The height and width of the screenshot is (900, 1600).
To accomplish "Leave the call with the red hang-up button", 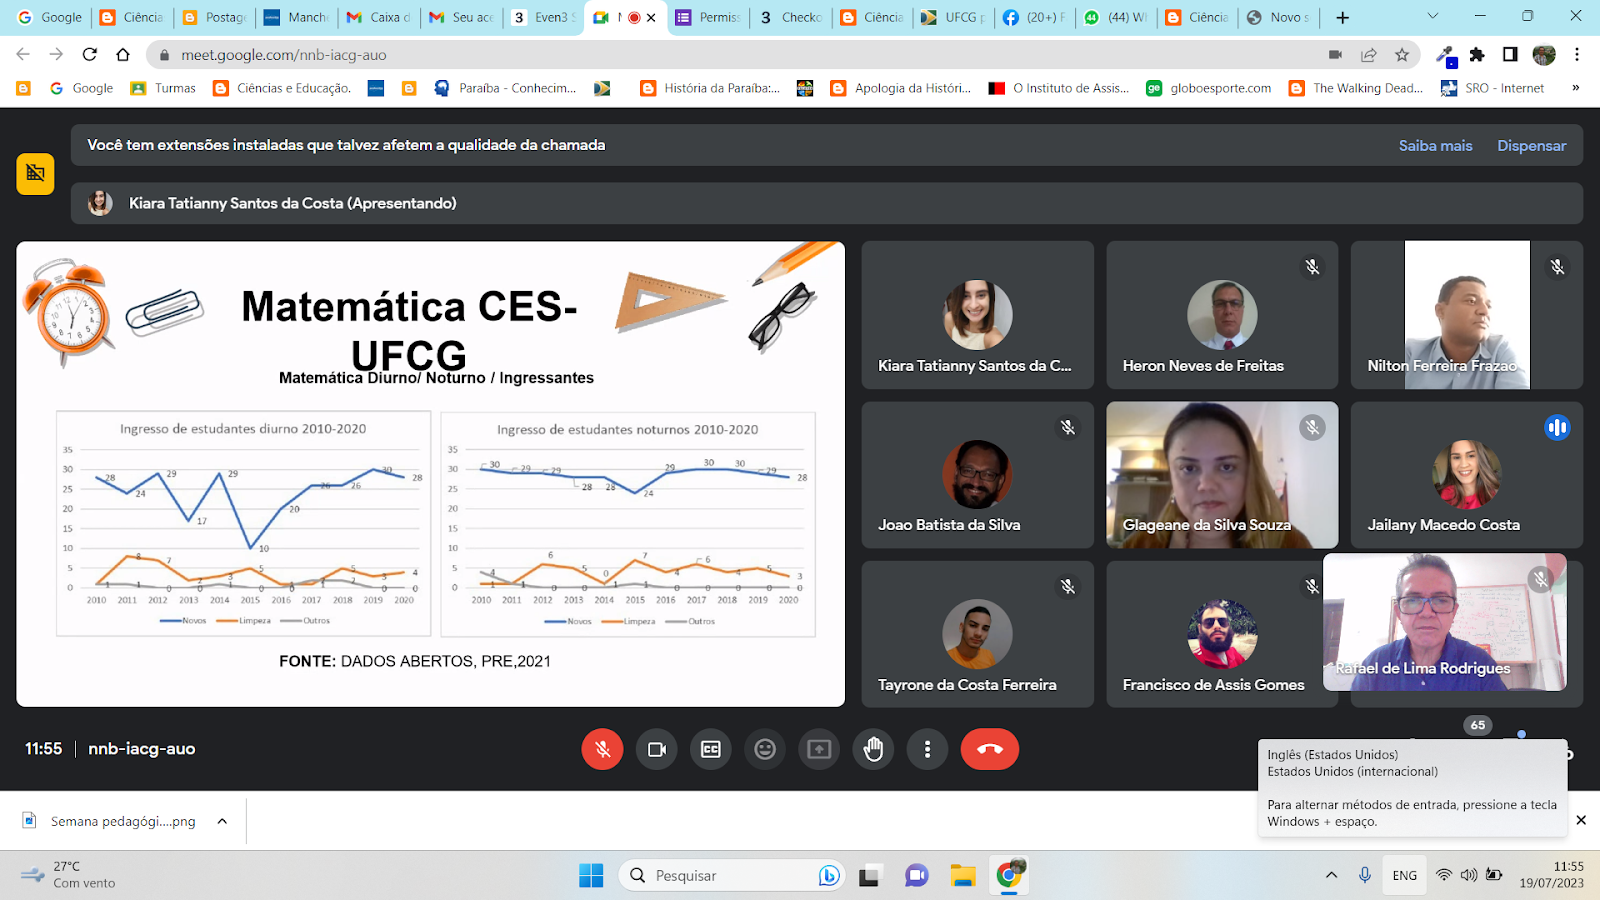I will 989,749.
